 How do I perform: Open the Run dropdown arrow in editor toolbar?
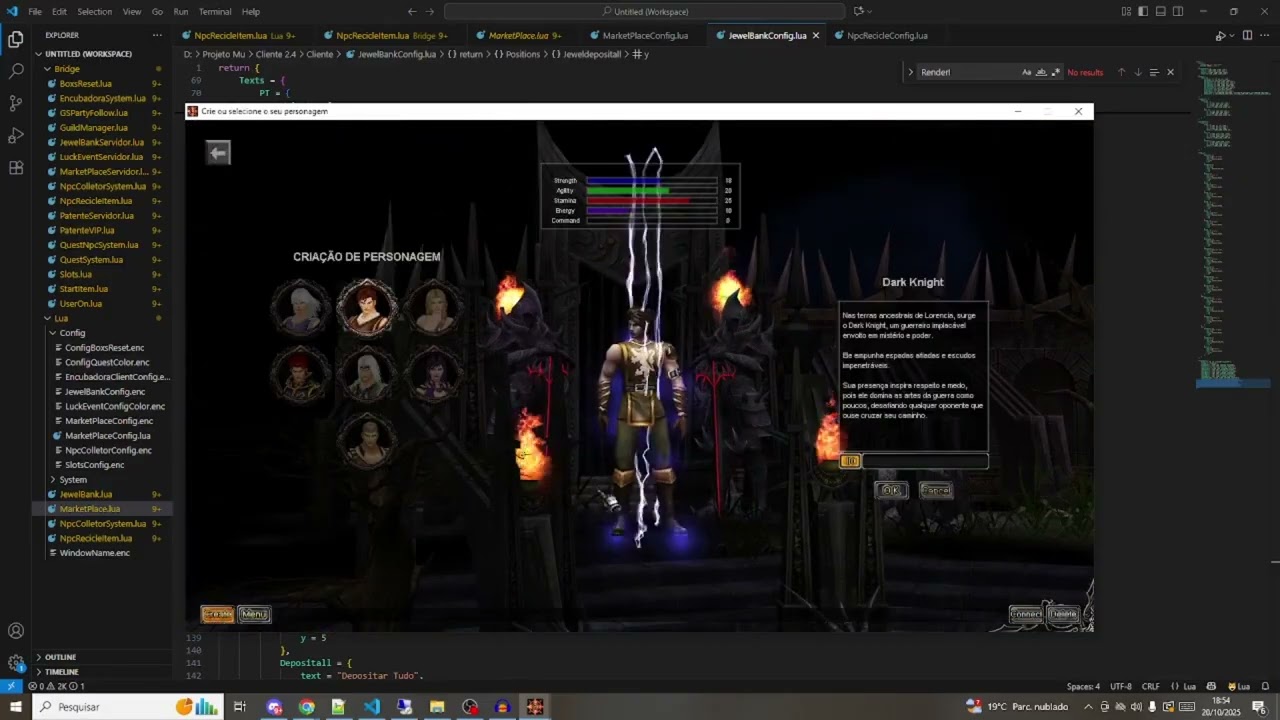[1231, 36]
